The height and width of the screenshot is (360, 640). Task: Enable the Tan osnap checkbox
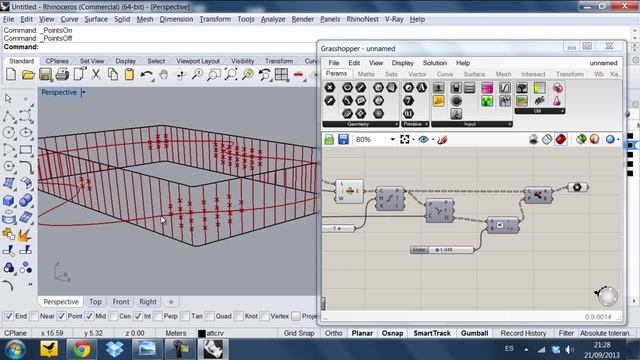click(x=185, y=316)
